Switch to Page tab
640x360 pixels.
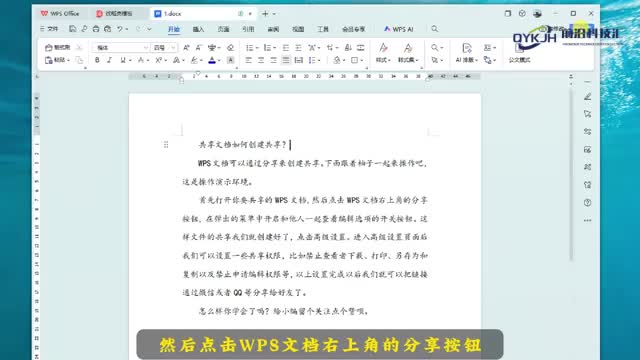[223, 29]
